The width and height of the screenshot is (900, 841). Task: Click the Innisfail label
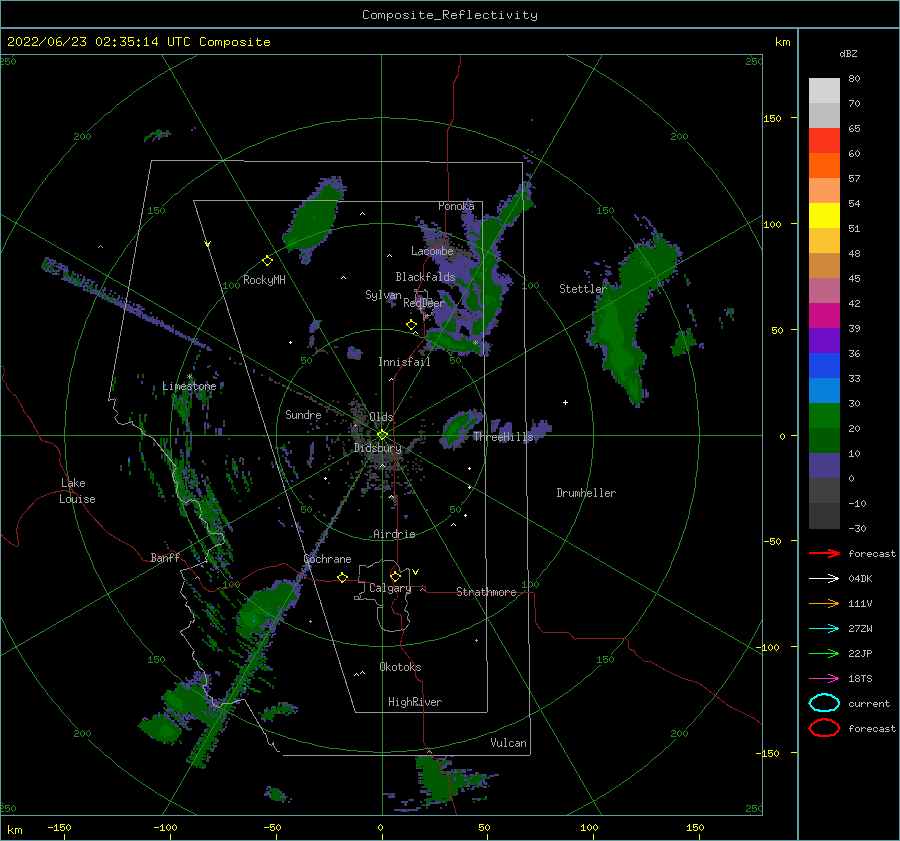click(404, 362)
